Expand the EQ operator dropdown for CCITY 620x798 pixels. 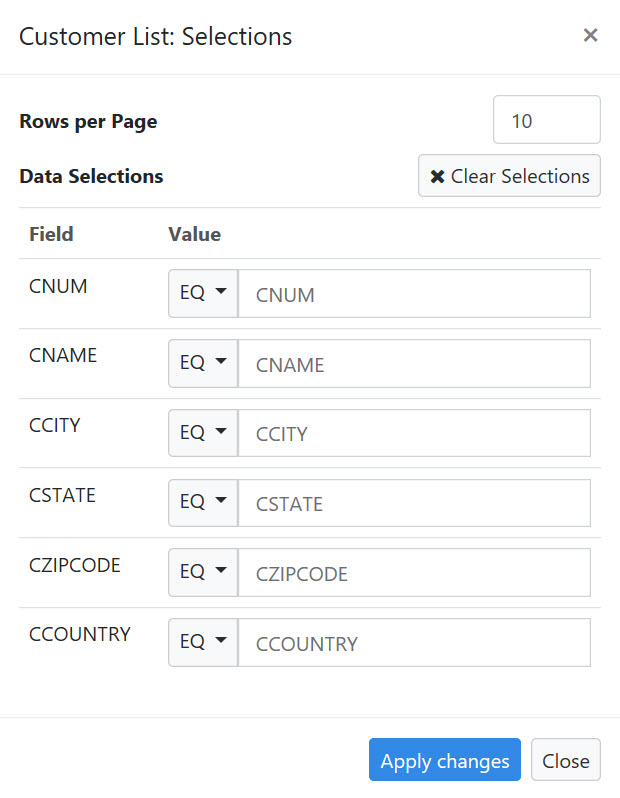click(203, 433)
